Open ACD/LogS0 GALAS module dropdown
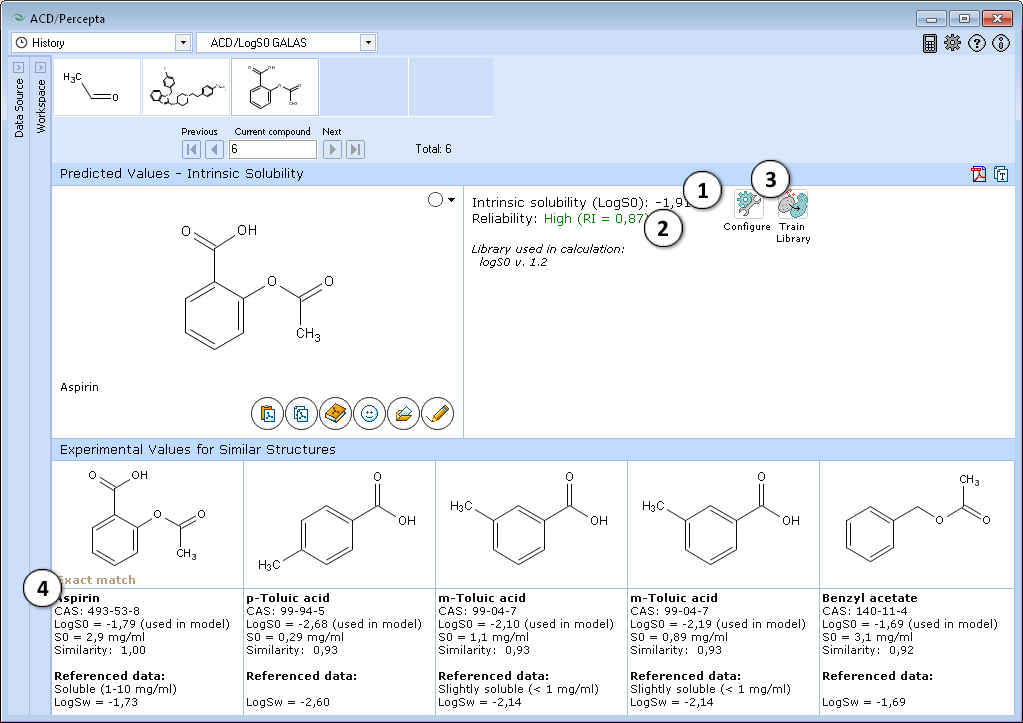Image resolution: width=1023 pixels, height=723 pixels. point(369,42)
